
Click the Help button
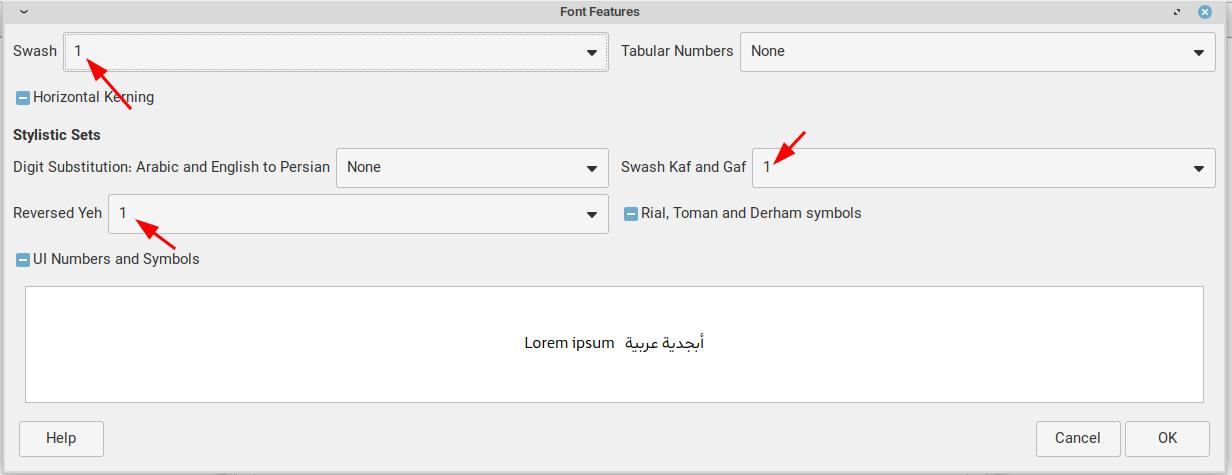point(61,438)
